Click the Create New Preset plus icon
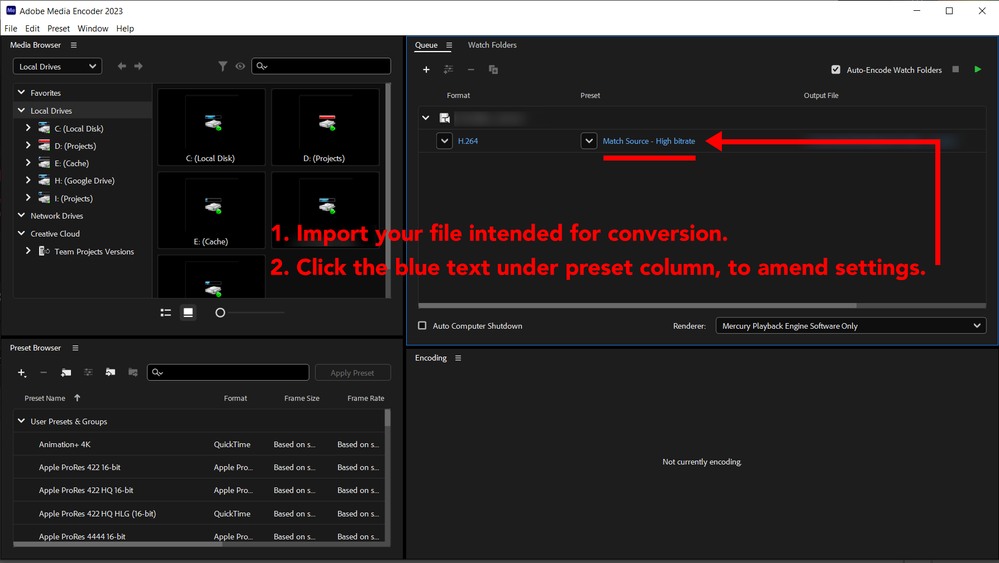This screenshot has width=999, height=563. coord(22,373)
